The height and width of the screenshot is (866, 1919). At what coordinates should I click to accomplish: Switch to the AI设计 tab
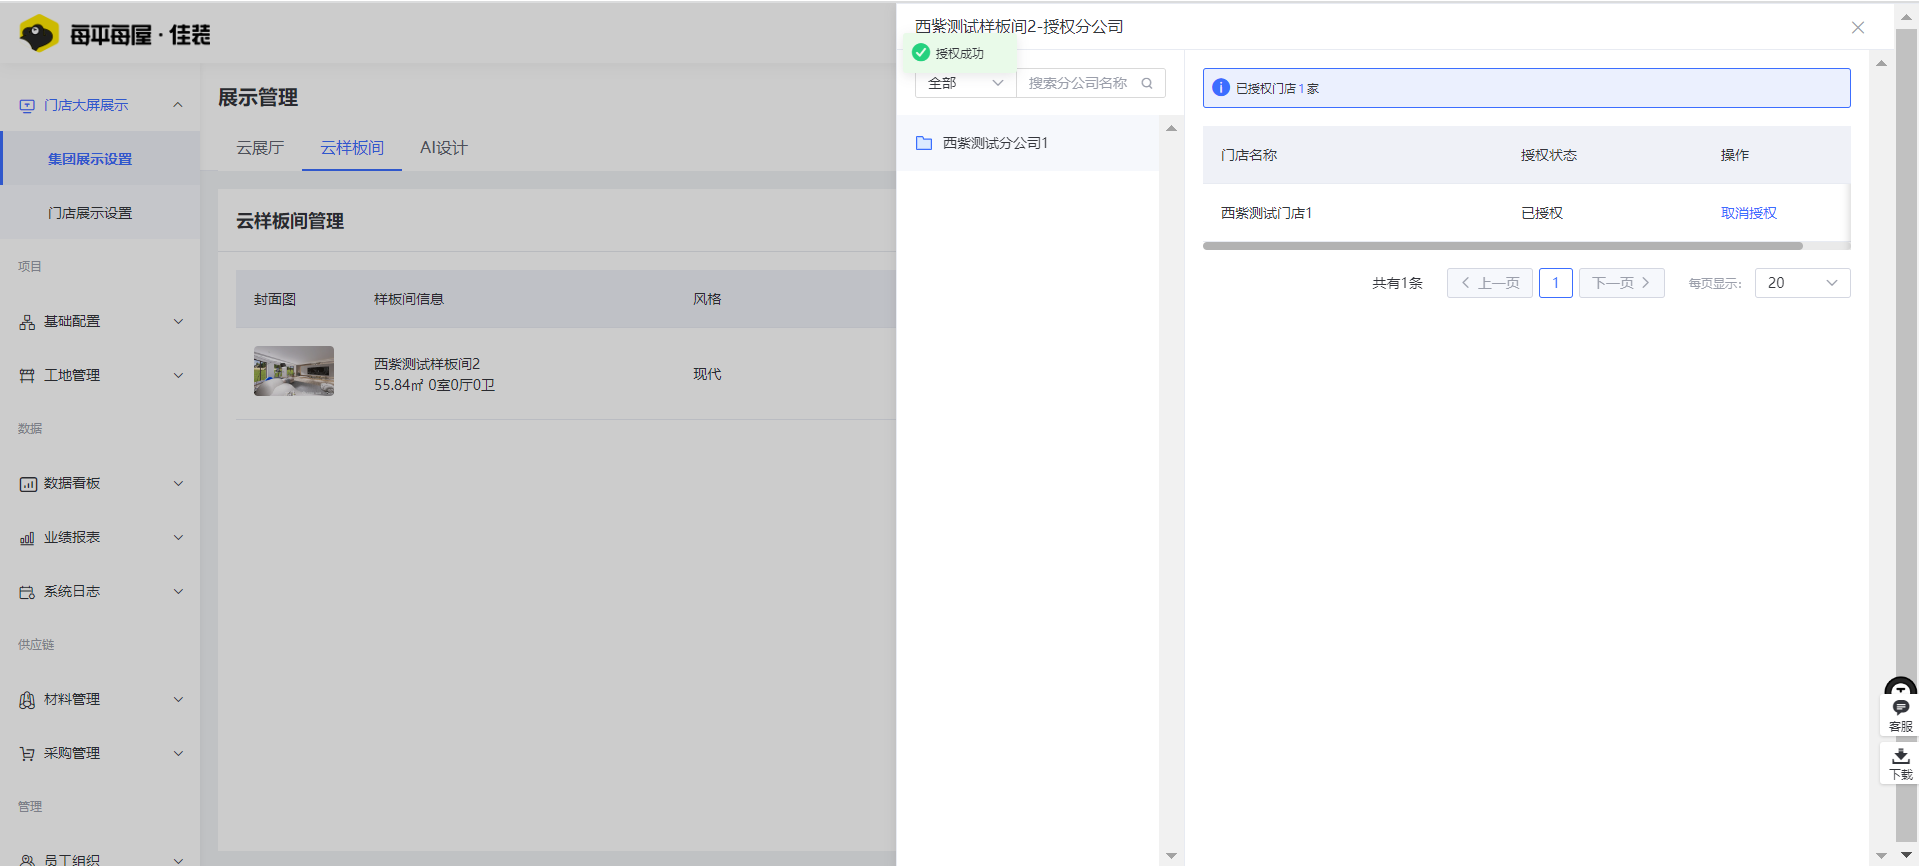coord(444,148)
